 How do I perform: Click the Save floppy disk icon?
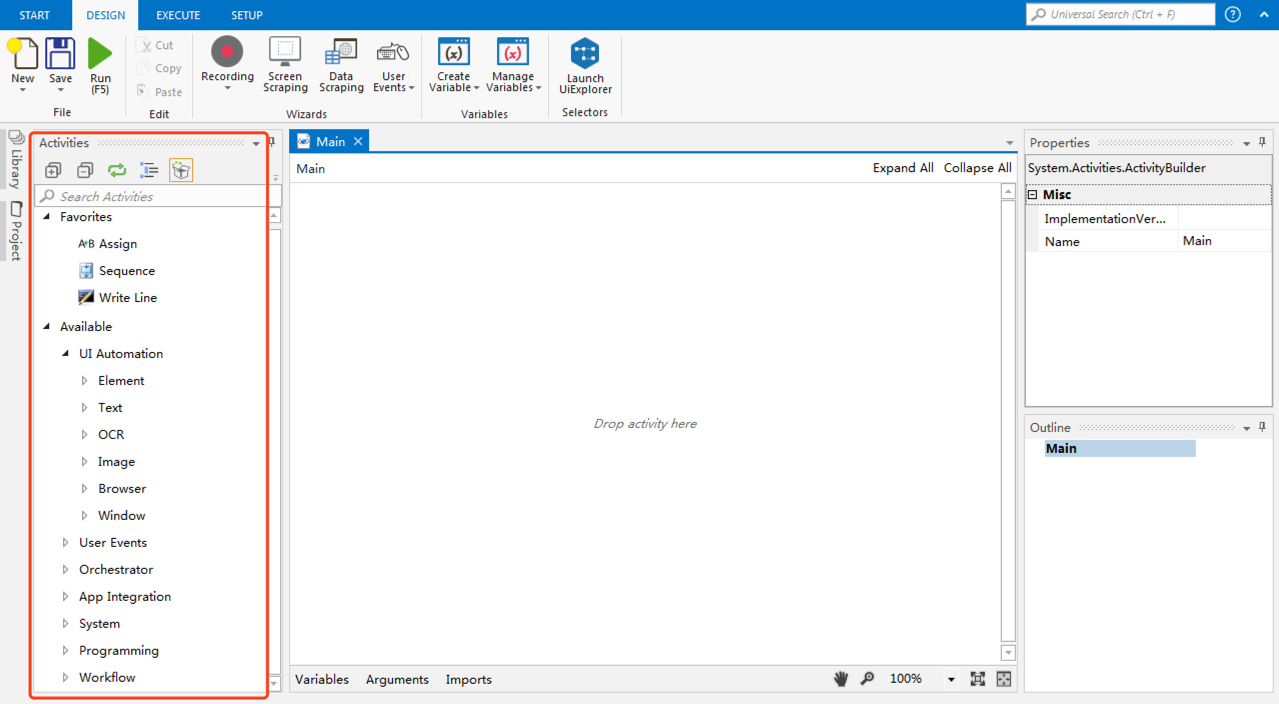coord(61,54)
